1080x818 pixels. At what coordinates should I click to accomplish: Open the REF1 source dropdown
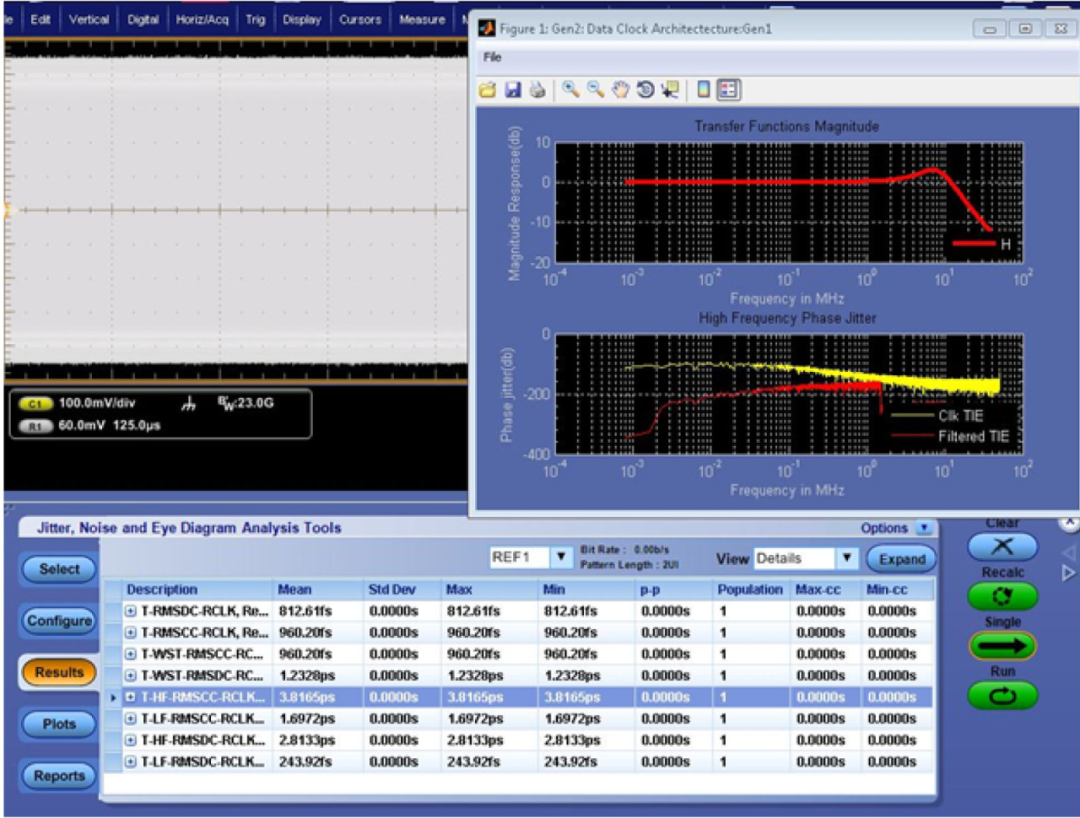(561, 557)
